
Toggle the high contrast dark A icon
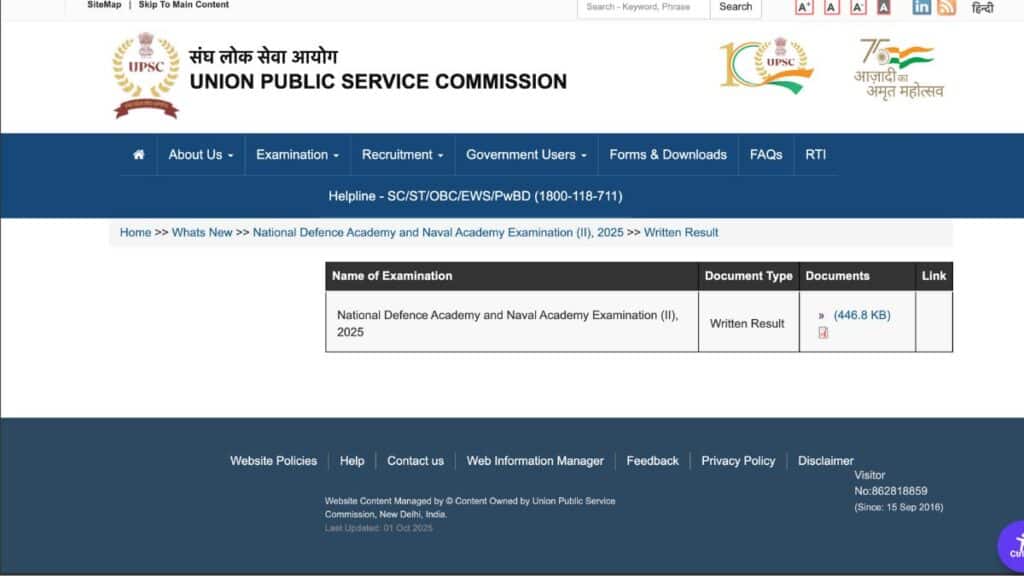point(883,7)
